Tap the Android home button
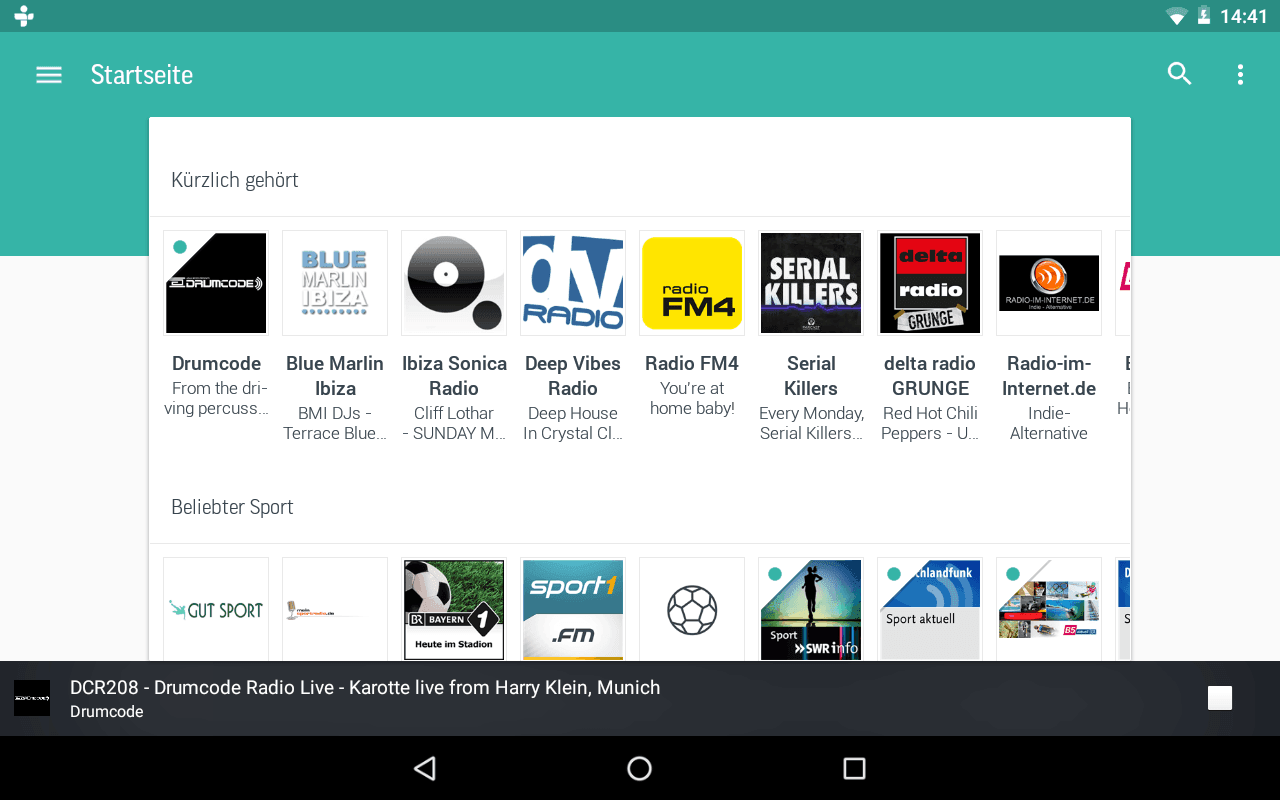The height and width of the screenshot is (800, 1280). tap(639, 768)
